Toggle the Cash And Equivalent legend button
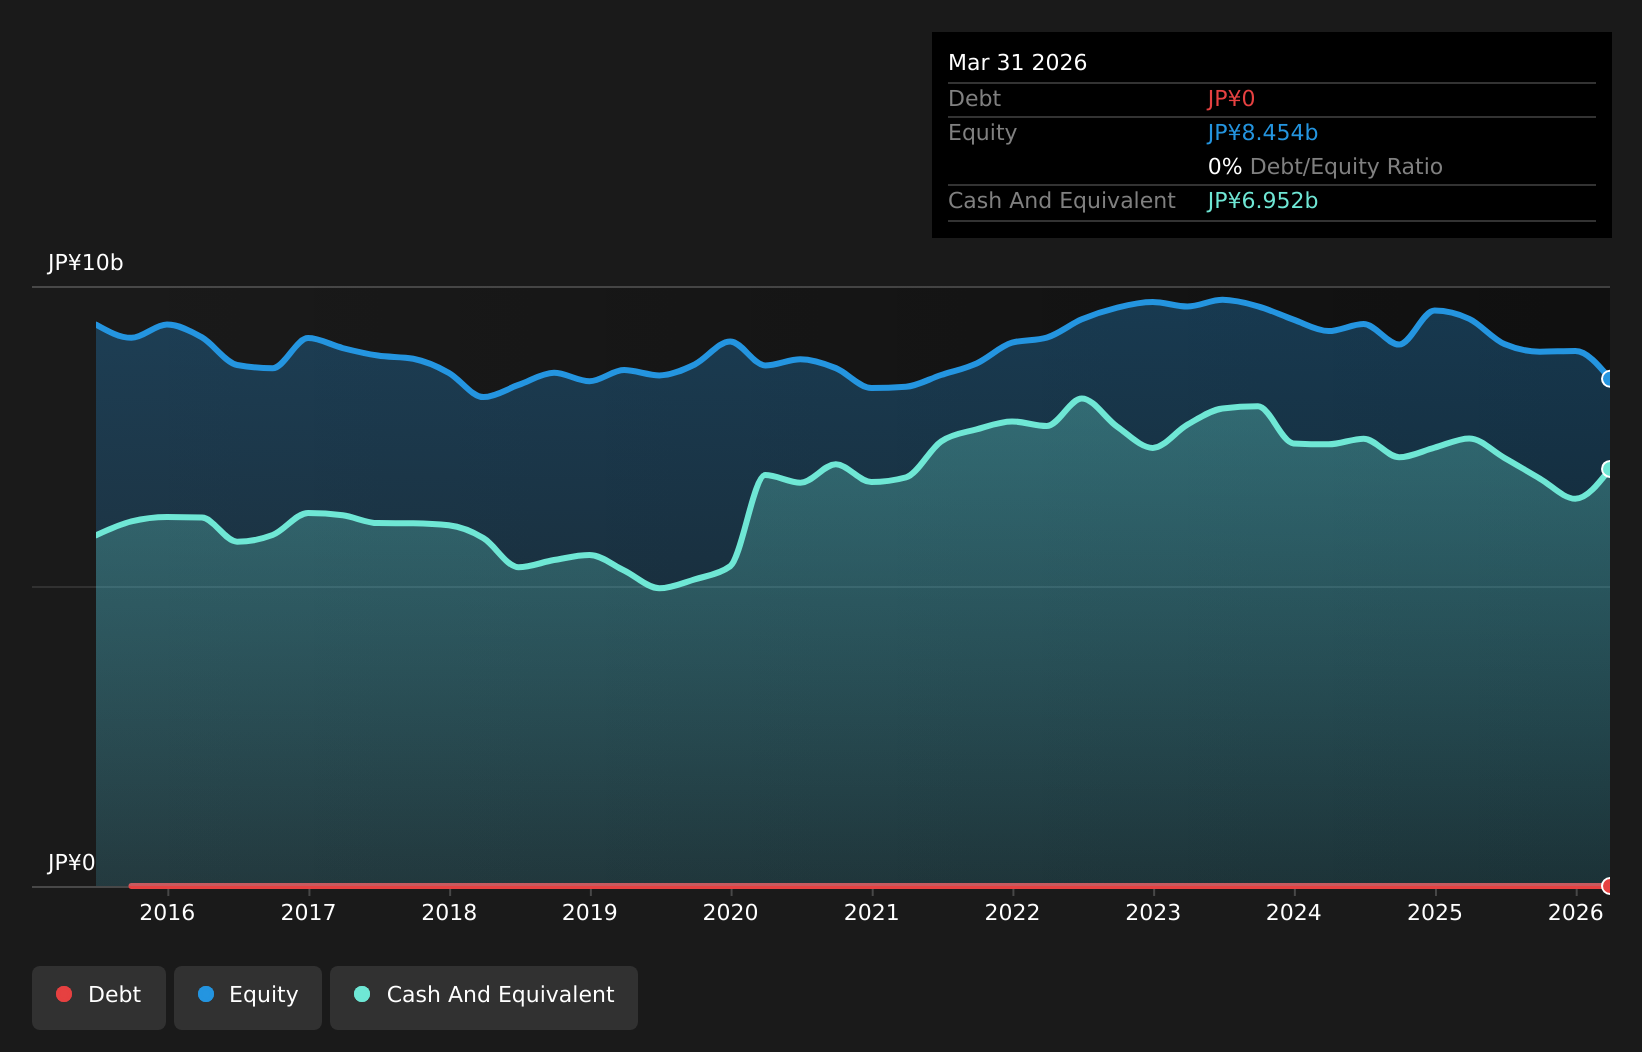 (x=484, y=997)
